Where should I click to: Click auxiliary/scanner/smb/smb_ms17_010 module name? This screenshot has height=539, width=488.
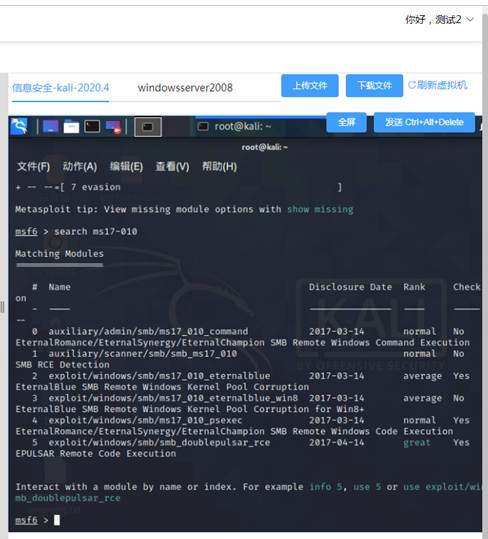143,354
